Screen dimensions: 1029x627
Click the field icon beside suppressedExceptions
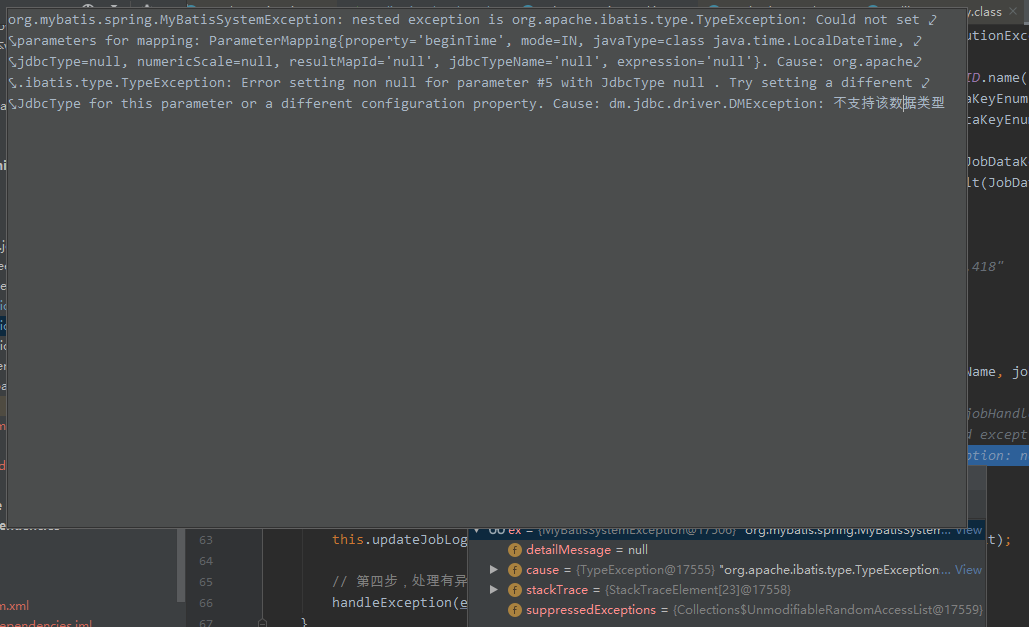[515, 610]
